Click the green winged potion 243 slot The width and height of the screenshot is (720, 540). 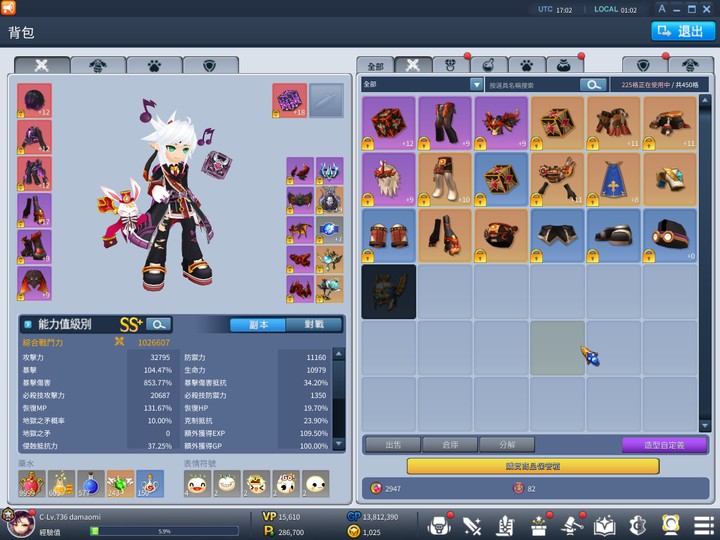(x=120, y=484)
